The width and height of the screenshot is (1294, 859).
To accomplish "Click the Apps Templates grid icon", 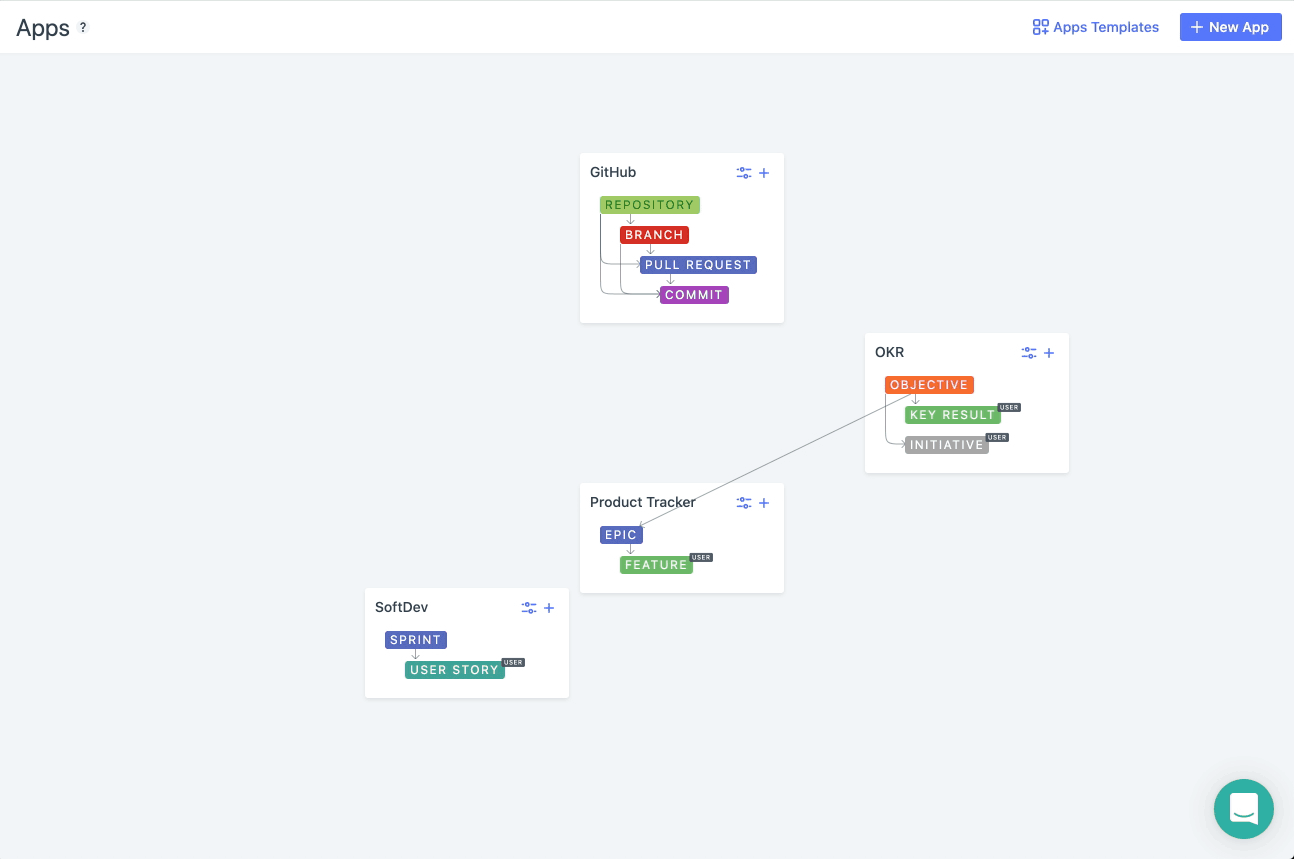I will point(1041,27).
